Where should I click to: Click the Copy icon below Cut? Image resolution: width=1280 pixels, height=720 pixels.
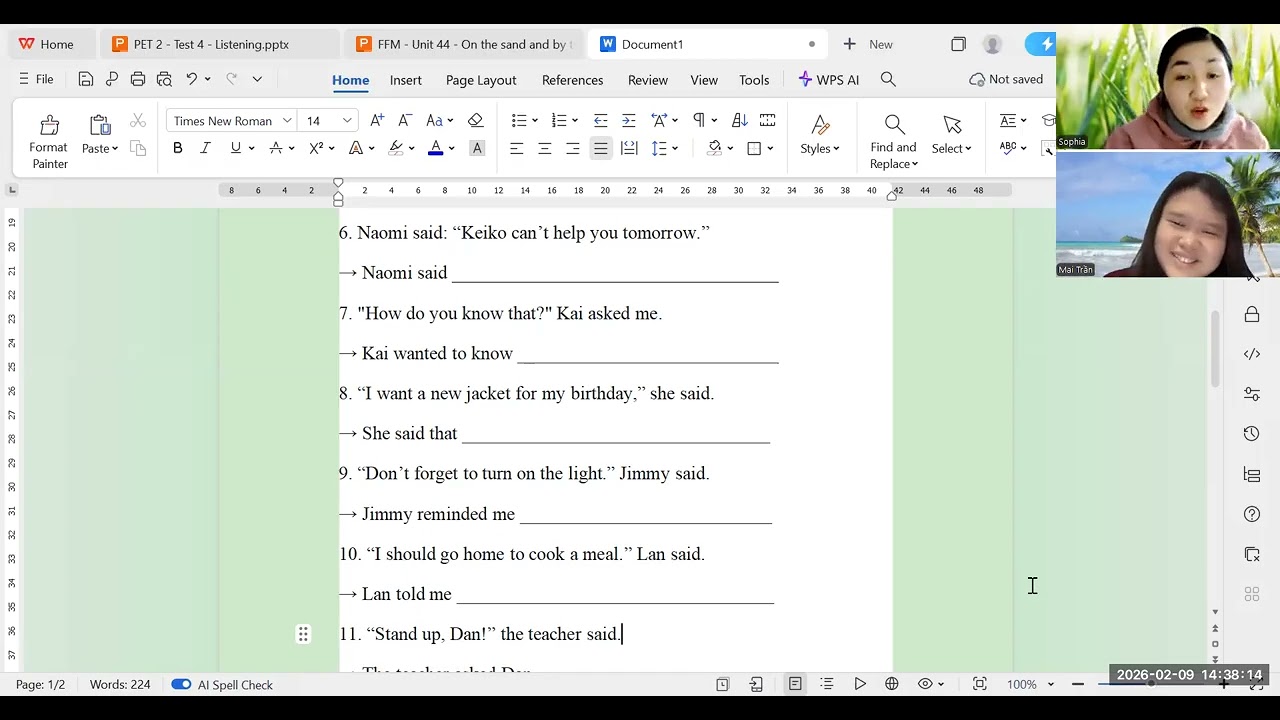coord(138,148)
